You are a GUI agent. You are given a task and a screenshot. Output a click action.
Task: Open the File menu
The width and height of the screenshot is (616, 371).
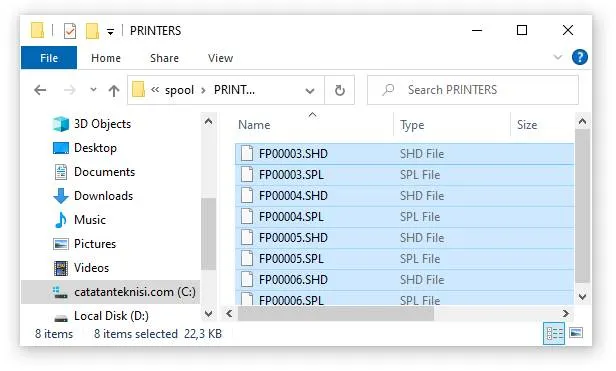pyautogui.click(x=49, y=58)
